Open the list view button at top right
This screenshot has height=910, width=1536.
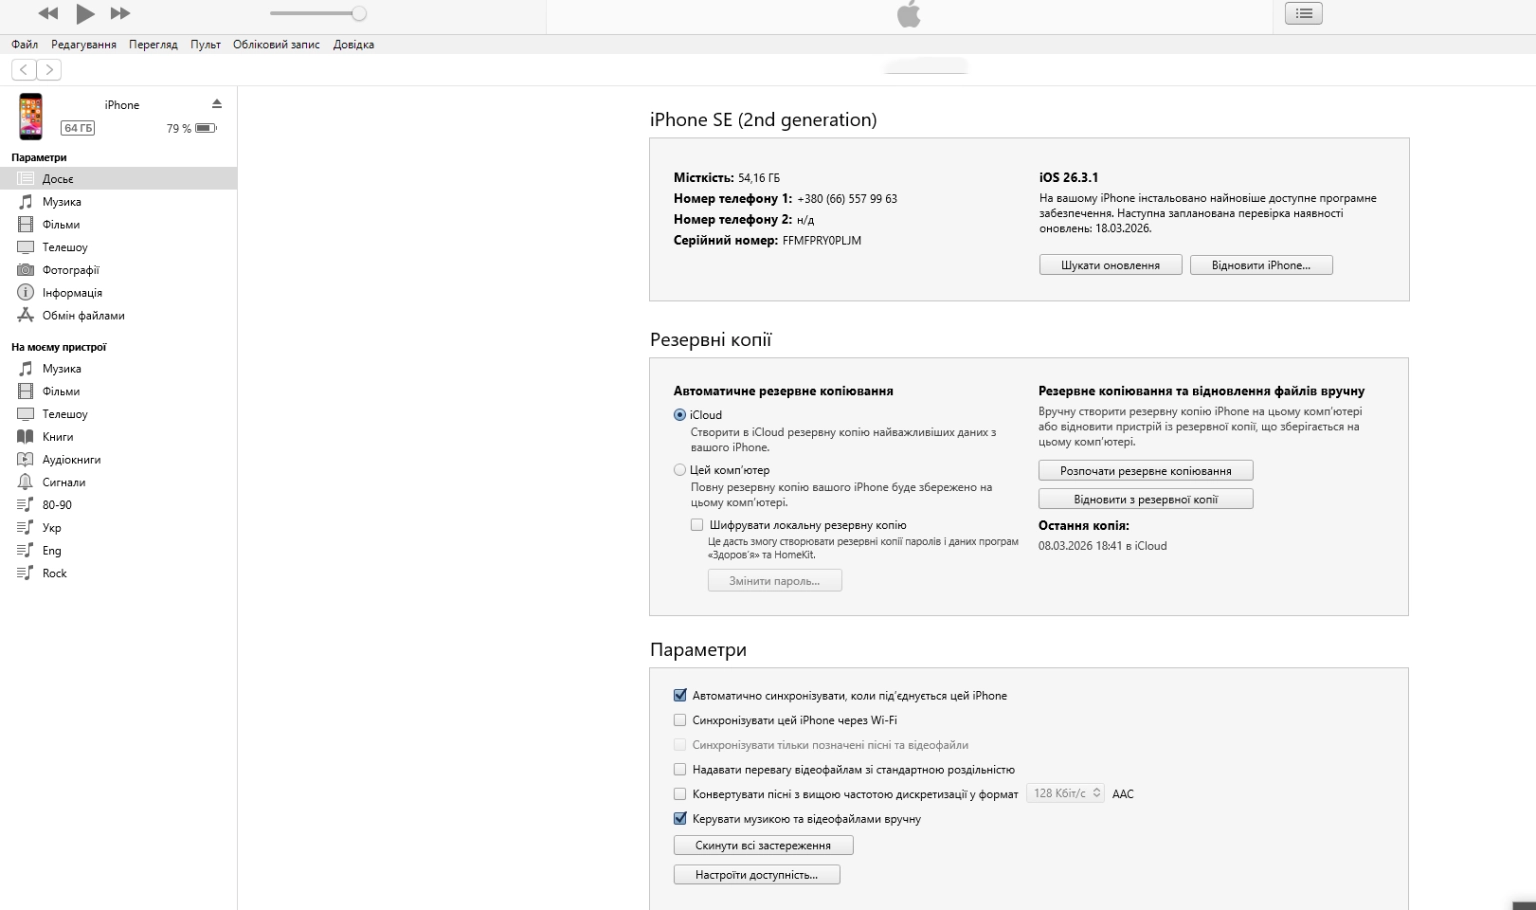pos(1303,13)
